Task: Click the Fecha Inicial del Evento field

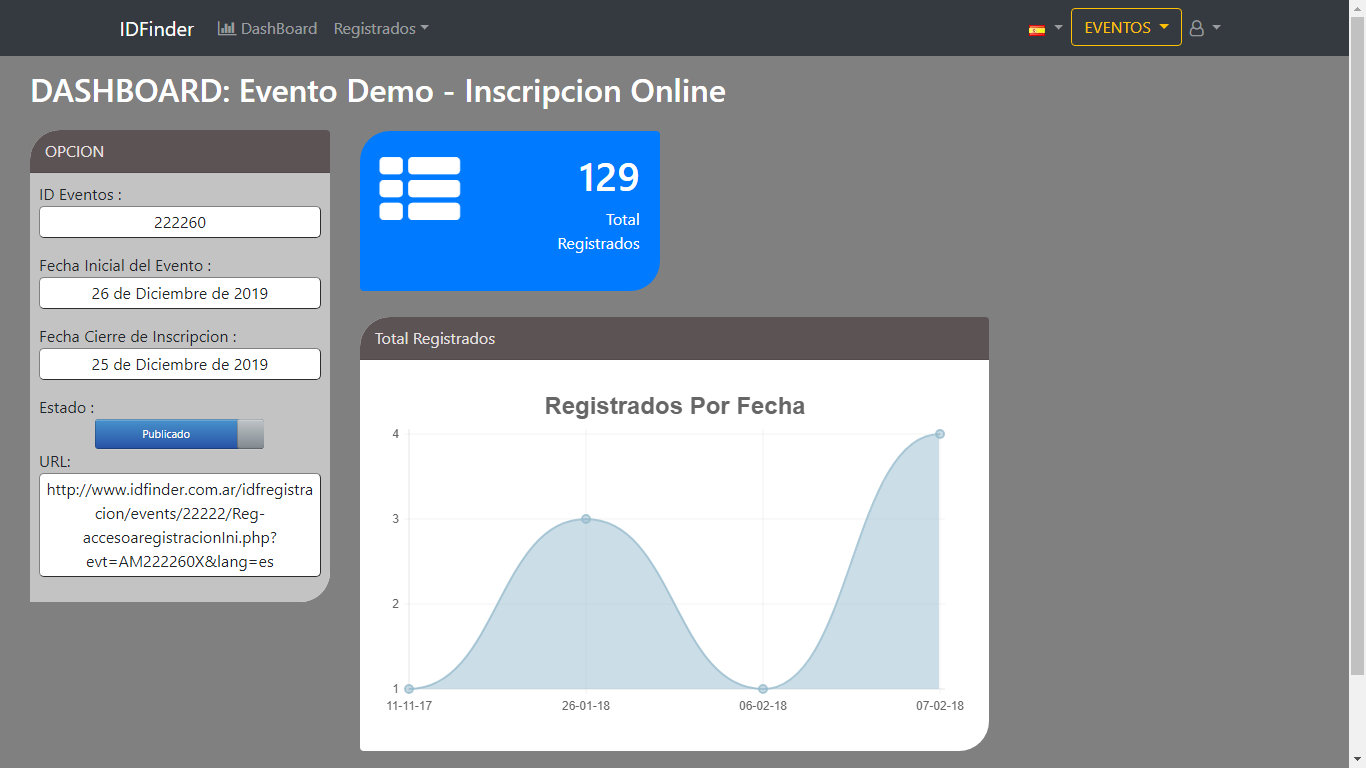Action: (180, 293)
